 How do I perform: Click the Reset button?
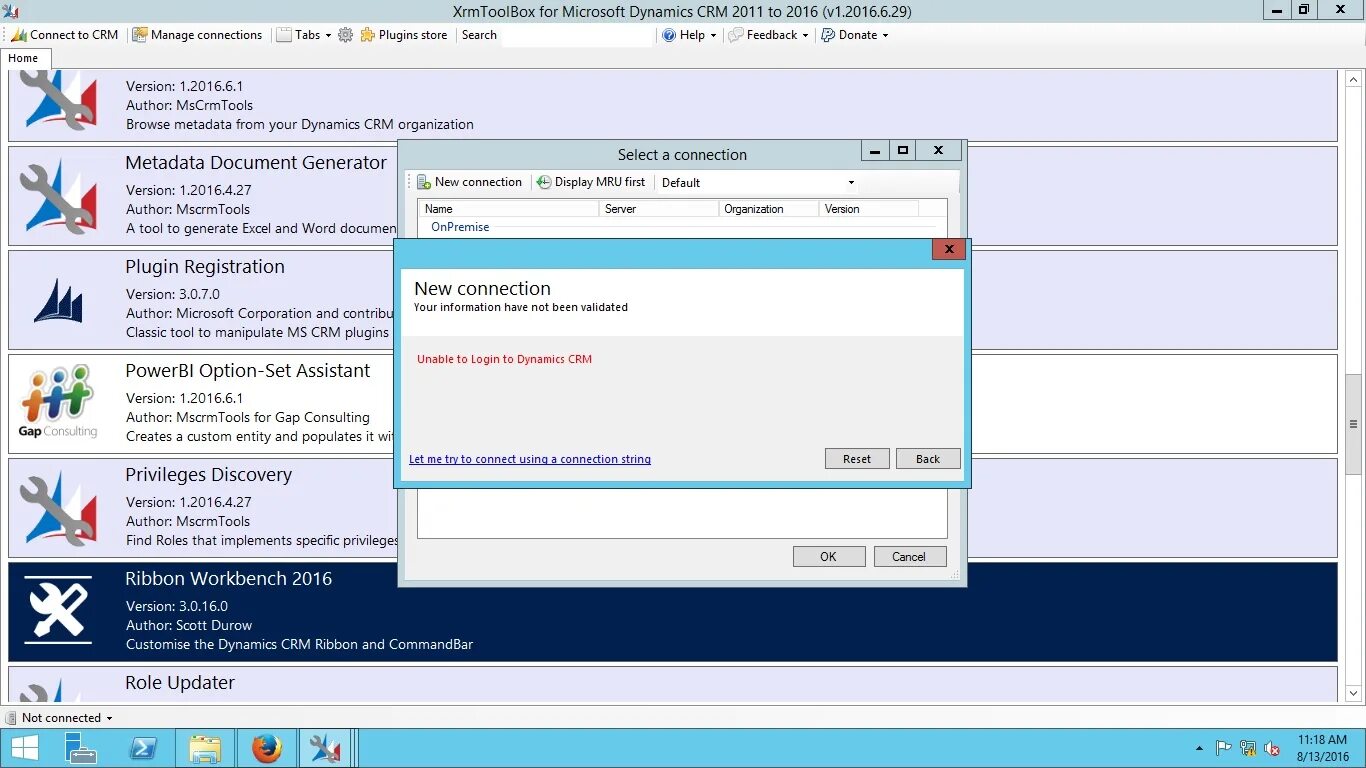pyautogui.click(x=856, y=458)
